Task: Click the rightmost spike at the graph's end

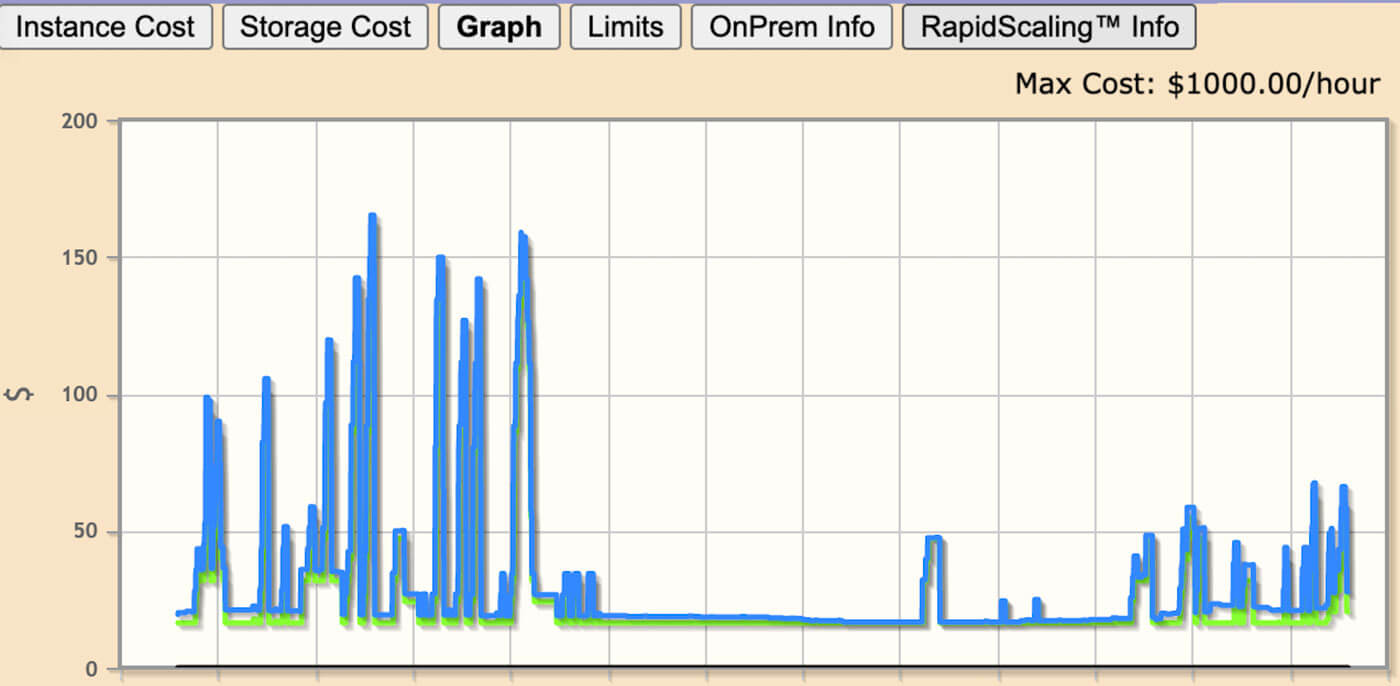Action: click(1344, 488)
